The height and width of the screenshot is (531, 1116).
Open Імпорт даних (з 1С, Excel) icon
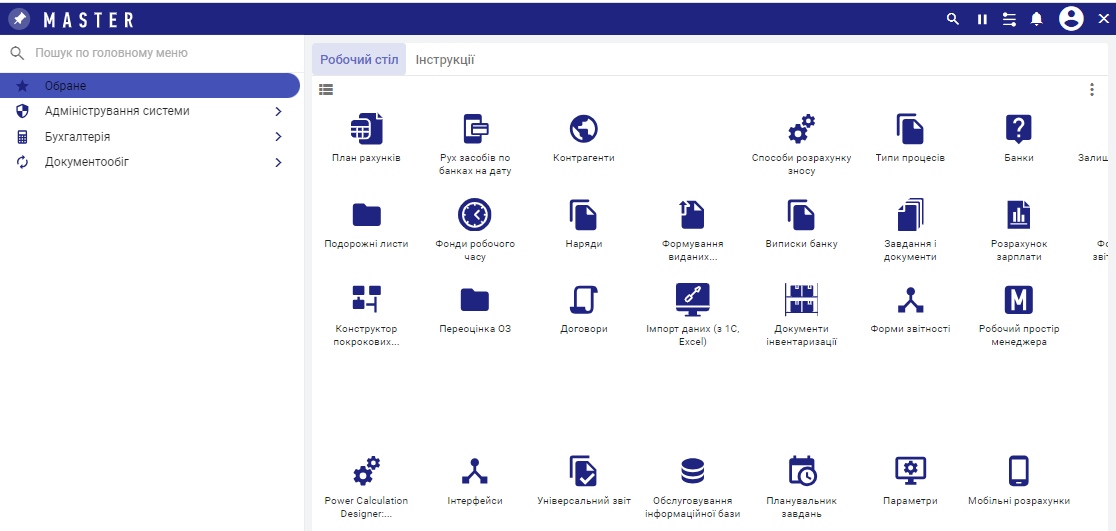tap(692, 300)
